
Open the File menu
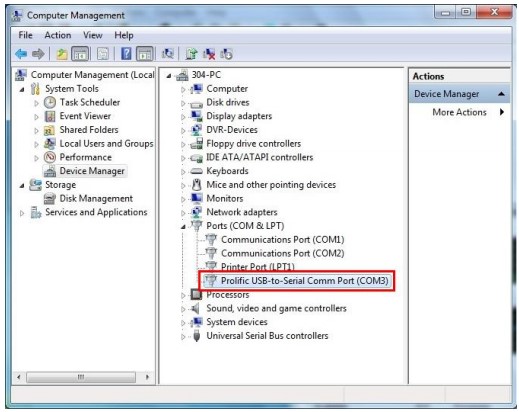(x=25, y=35)
